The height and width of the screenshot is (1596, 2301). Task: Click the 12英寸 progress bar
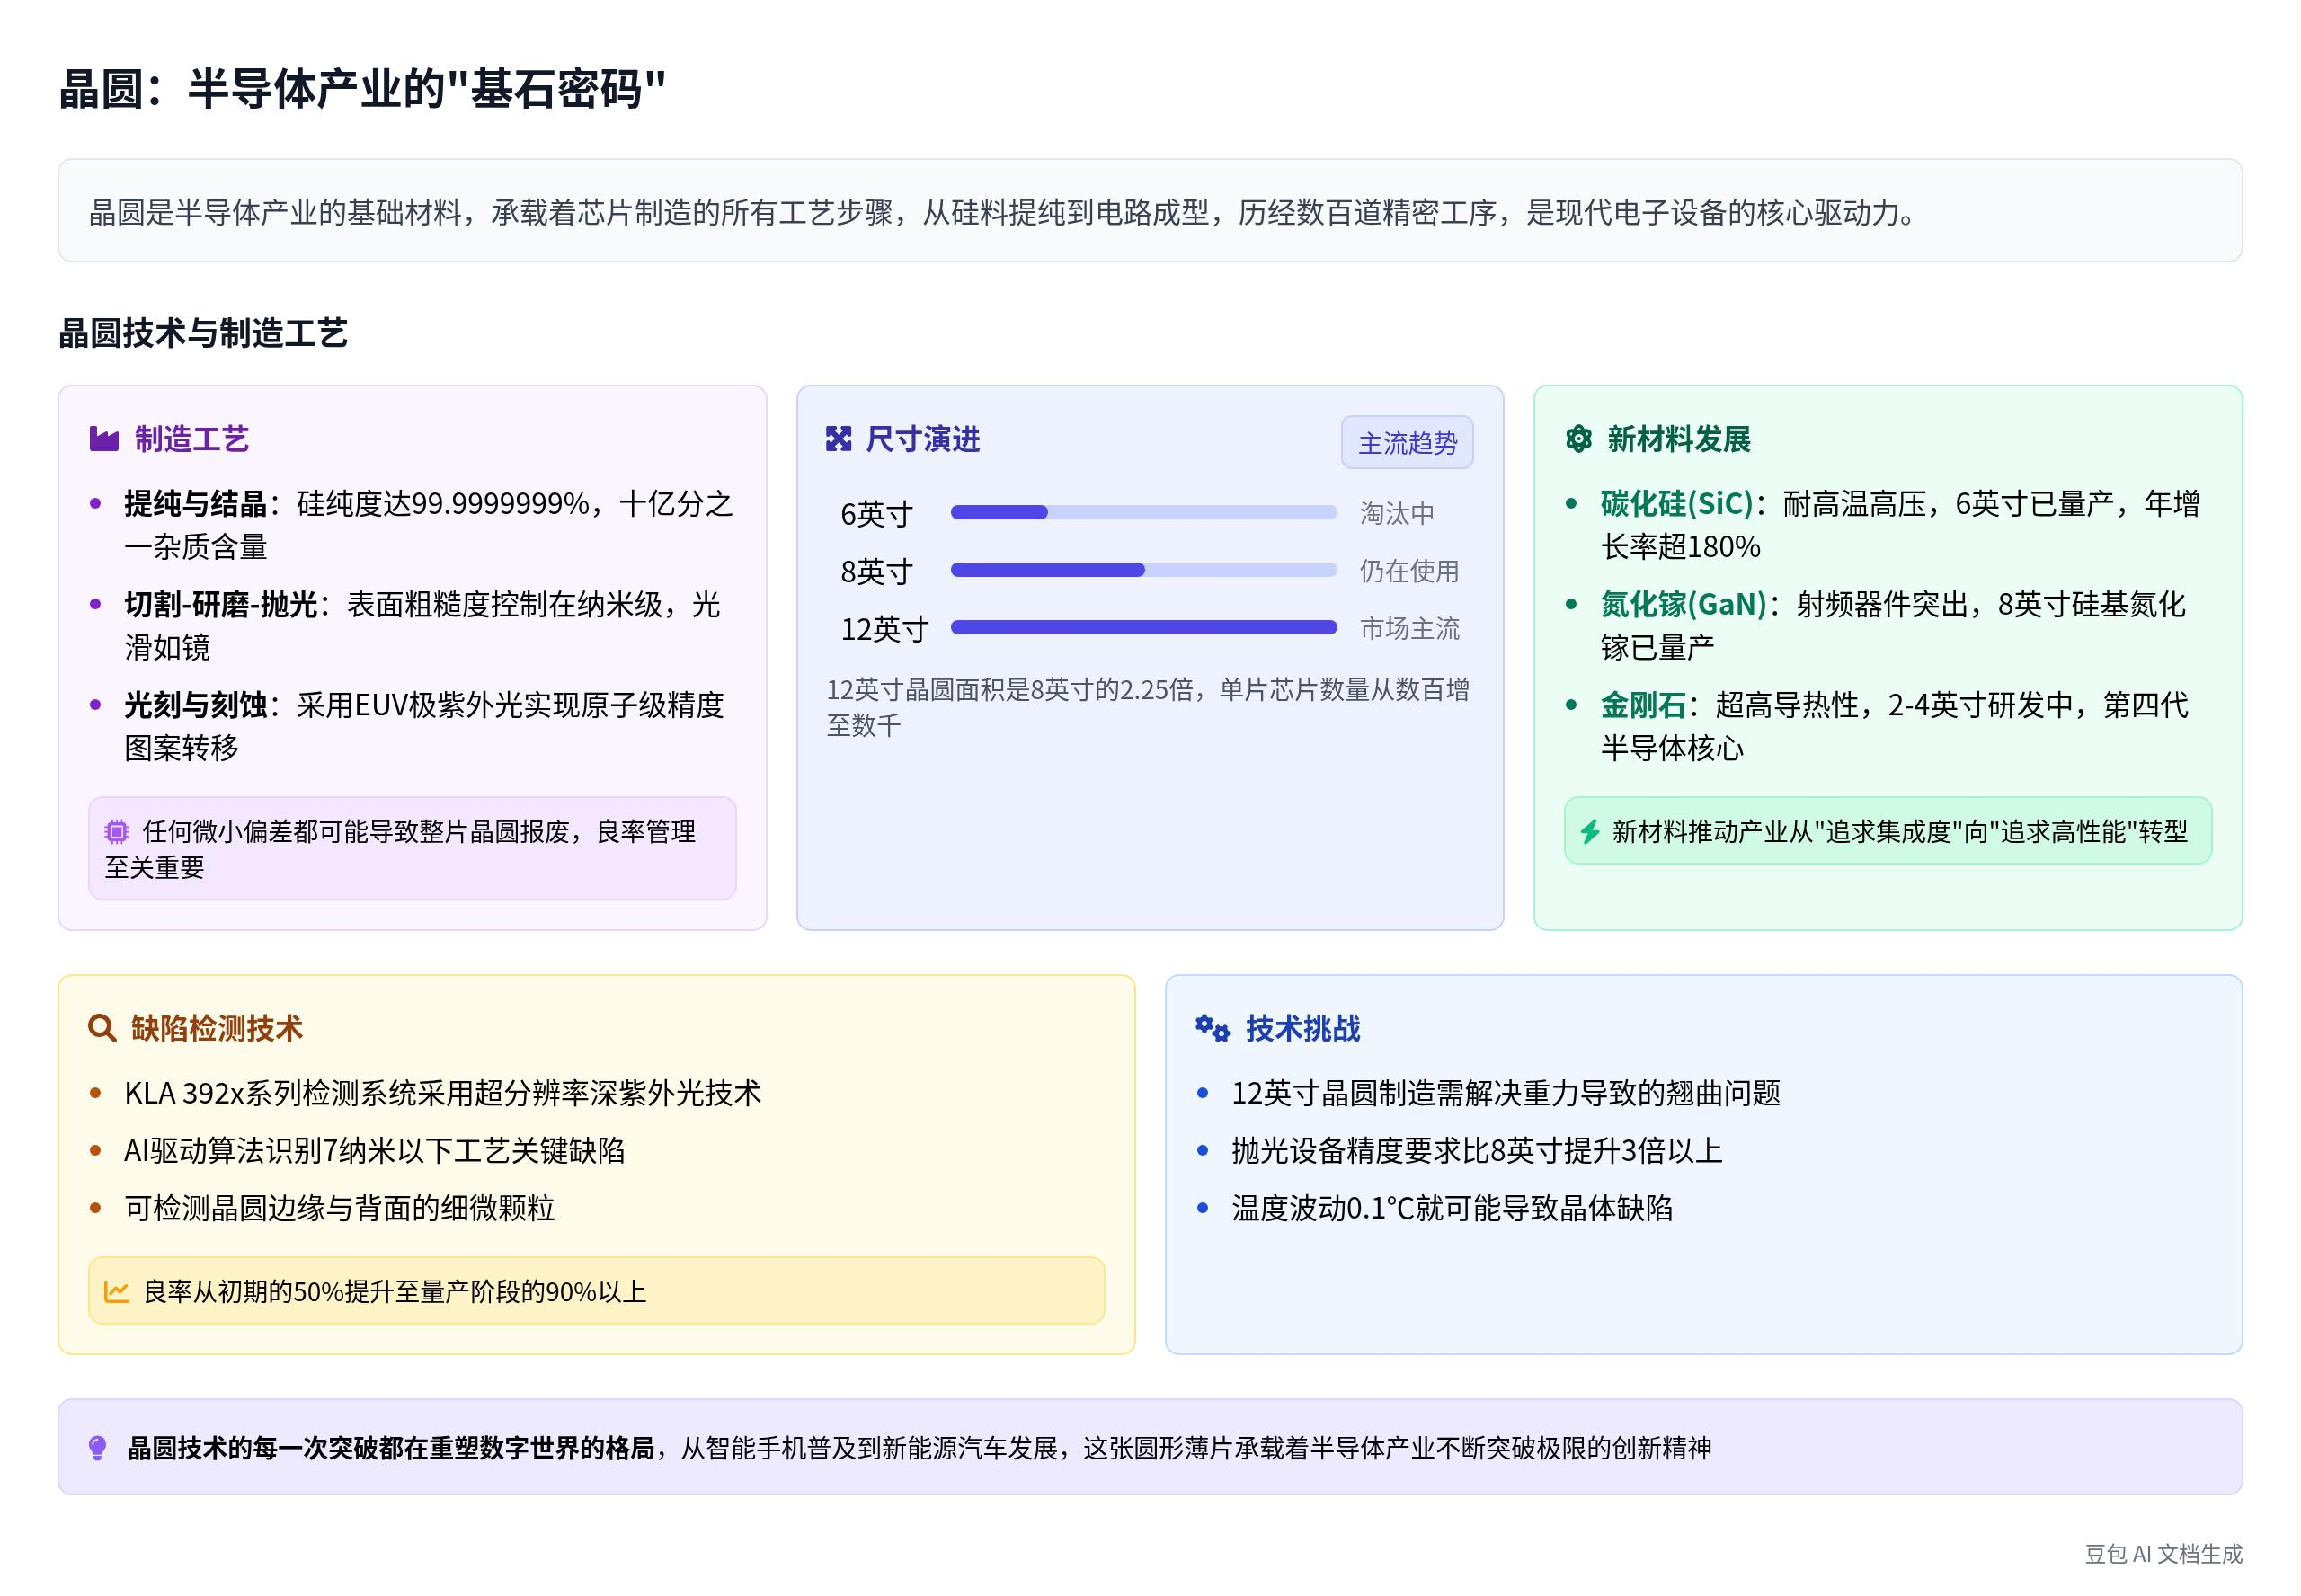click(1143, 628)
